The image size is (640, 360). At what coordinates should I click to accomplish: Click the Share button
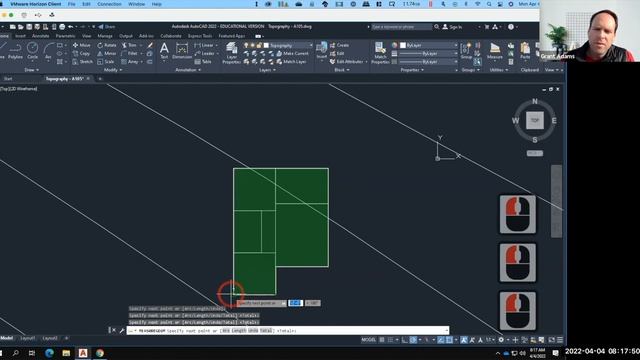pyautogui.click(x=107, y=27)
